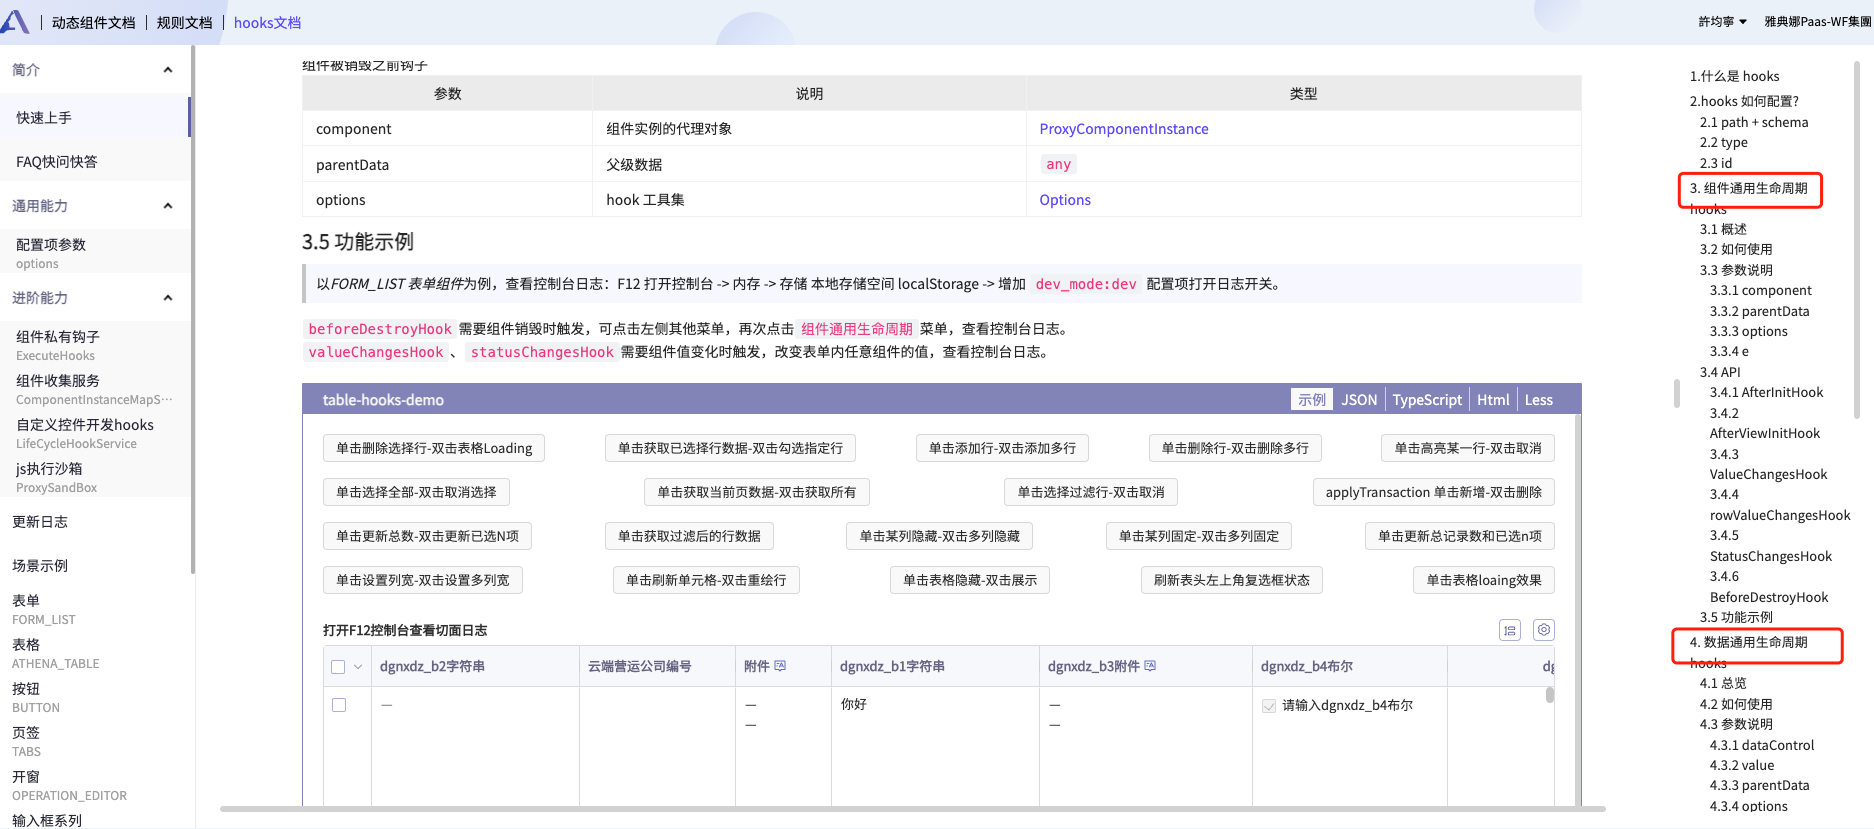
Task: Click button 单击删除选择行-双击表格Loading
Action: tap(434, 448)
